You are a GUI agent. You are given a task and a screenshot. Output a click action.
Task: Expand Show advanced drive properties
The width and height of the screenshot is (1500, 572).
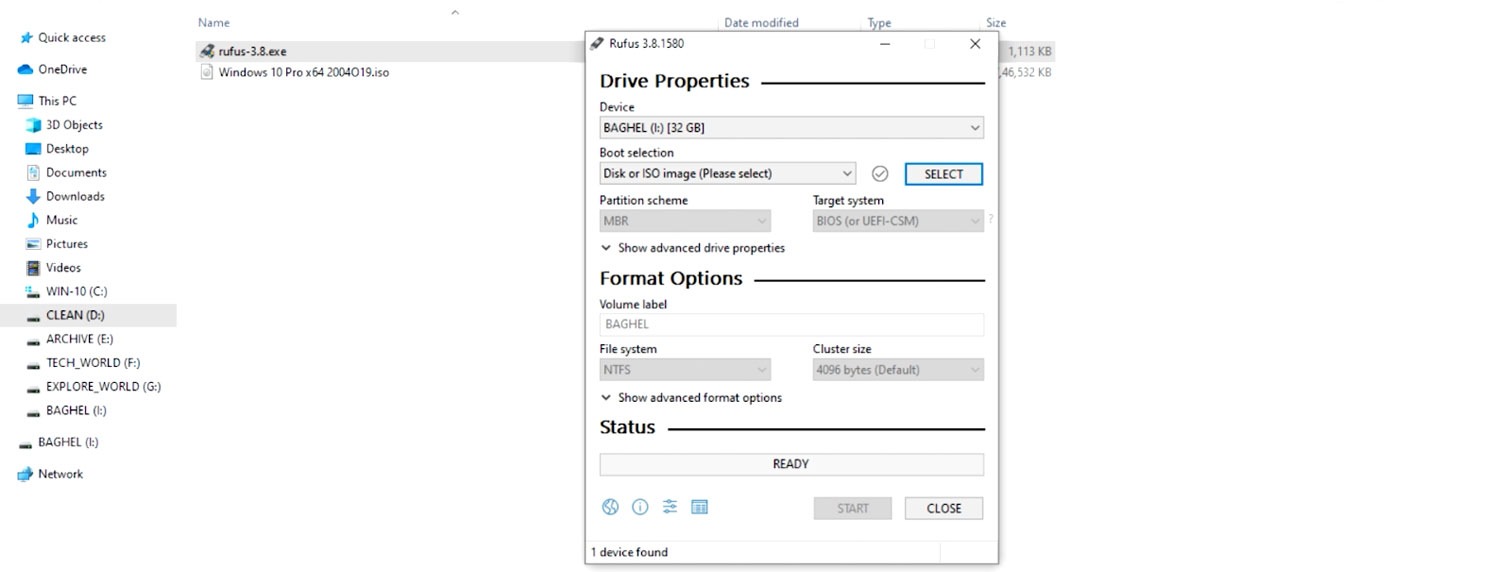pyautogui.click(x=693, y=248)
